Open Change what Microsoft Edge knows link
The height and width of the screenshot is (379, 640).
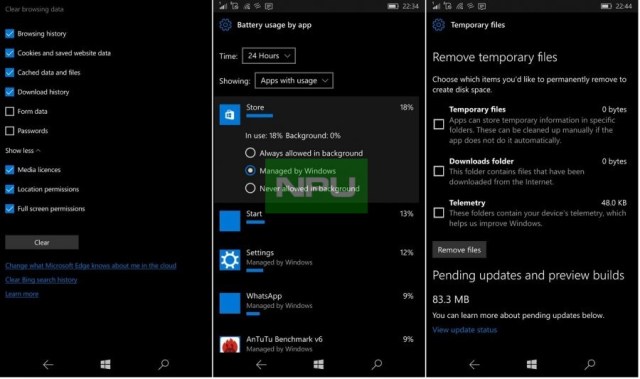(91, 266)
